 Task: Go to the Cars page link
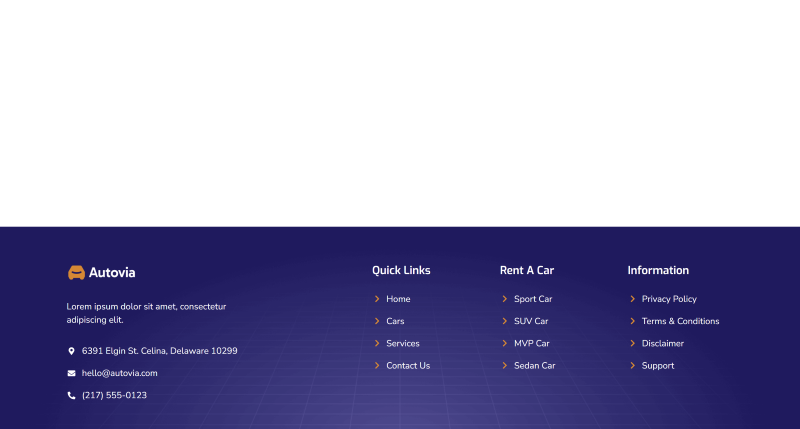pos(395,321)
